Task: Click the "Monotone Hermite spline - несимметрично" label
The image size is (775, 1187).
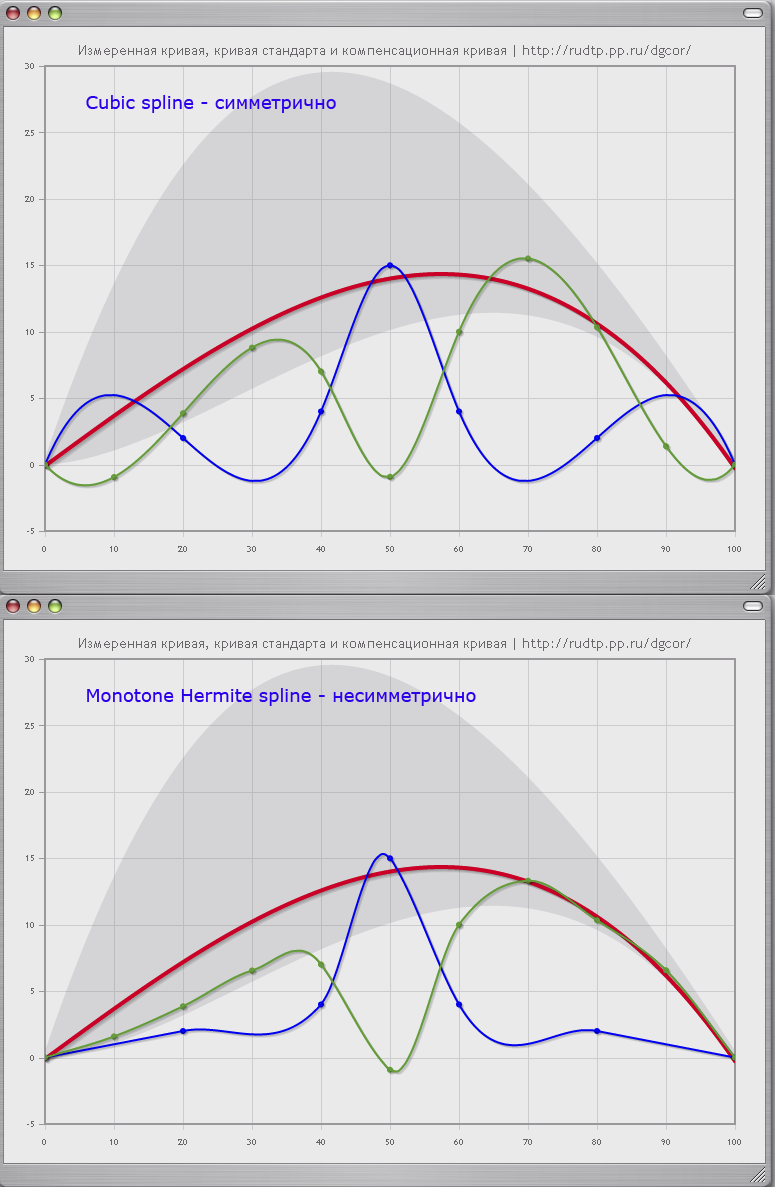Action: 280,696
